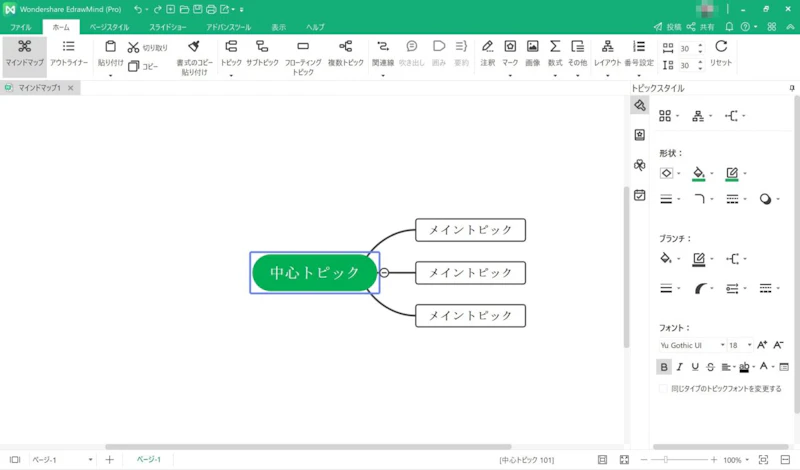Screen dimensions: 800x470
Task: Open the ファイル menu tab
Action: click(x=21, y=27)
